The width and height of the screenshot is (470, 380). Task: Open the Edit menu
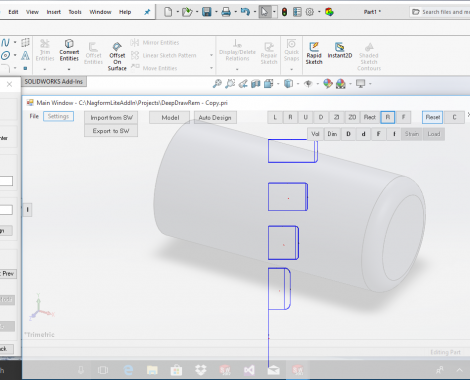(x=13, y=12)
